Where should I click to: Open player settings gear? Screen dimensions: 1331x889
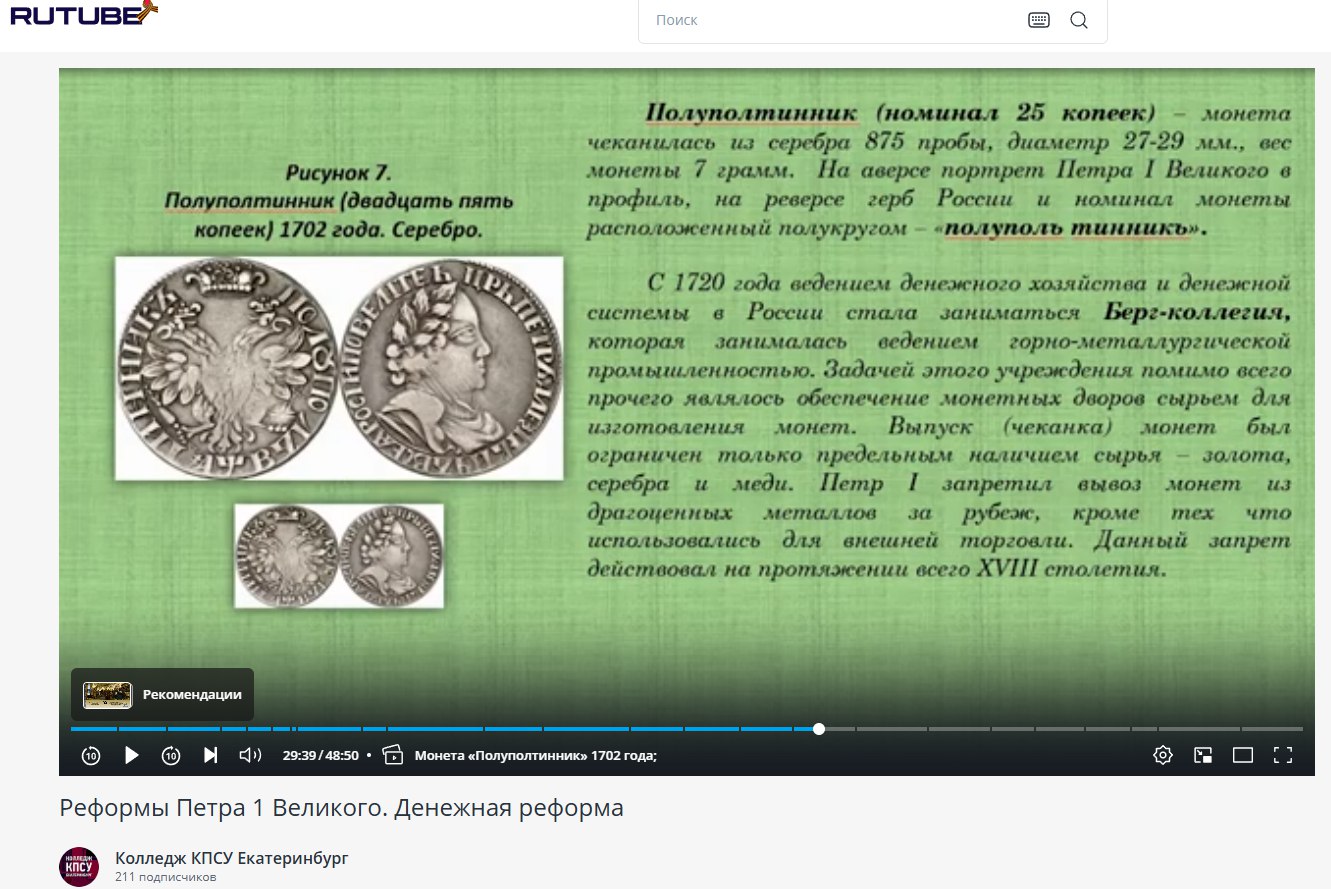(x=1163, y=755)
